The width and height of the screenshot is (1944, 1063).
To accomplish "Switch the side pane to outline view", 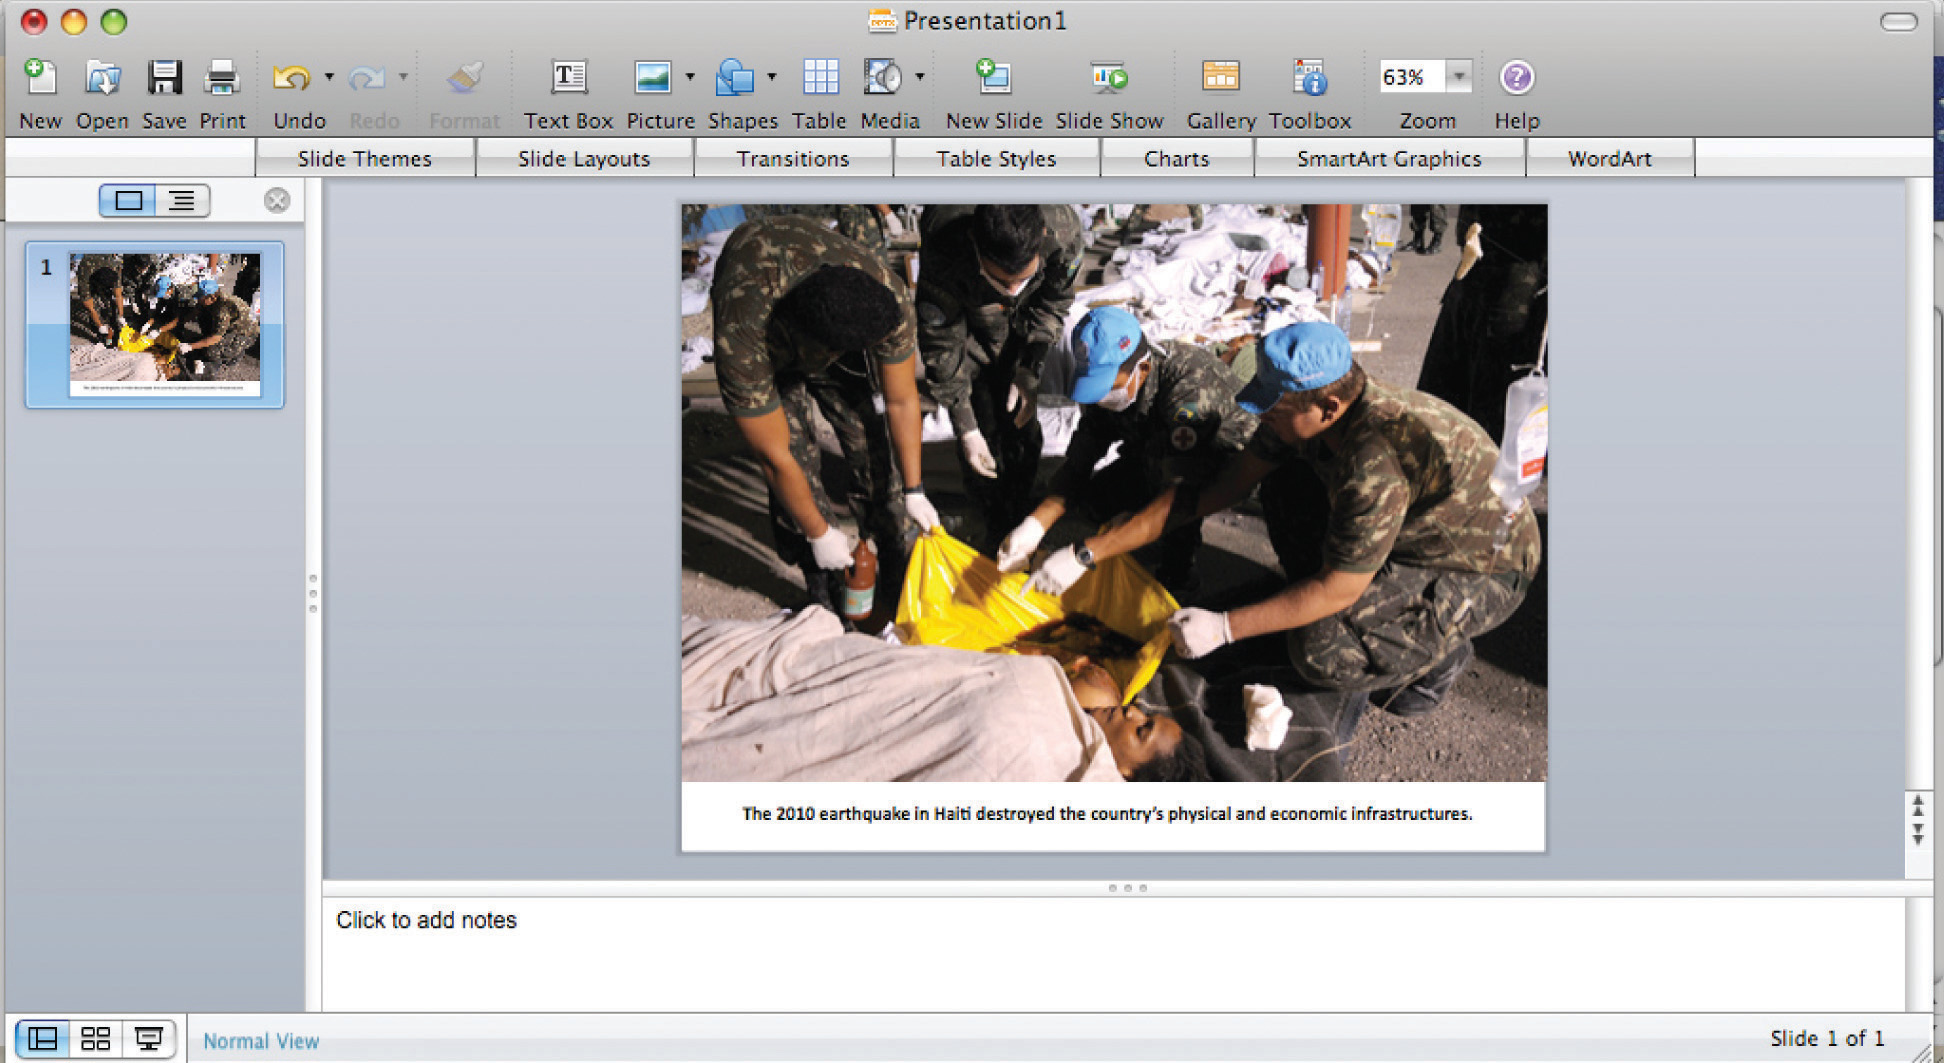I will tap(182, 201).
